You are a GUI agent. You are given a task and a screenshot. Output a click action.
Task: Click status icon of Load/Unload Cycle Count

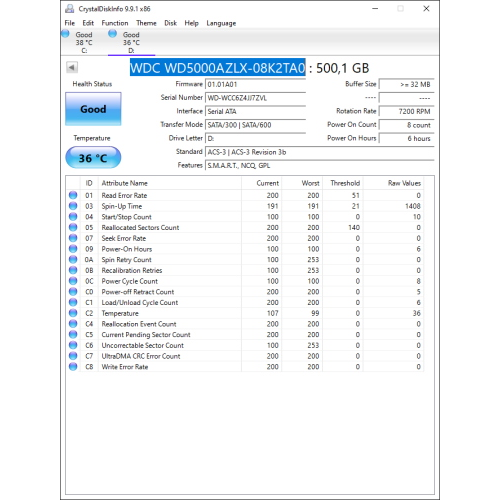(x=73, y=302)
